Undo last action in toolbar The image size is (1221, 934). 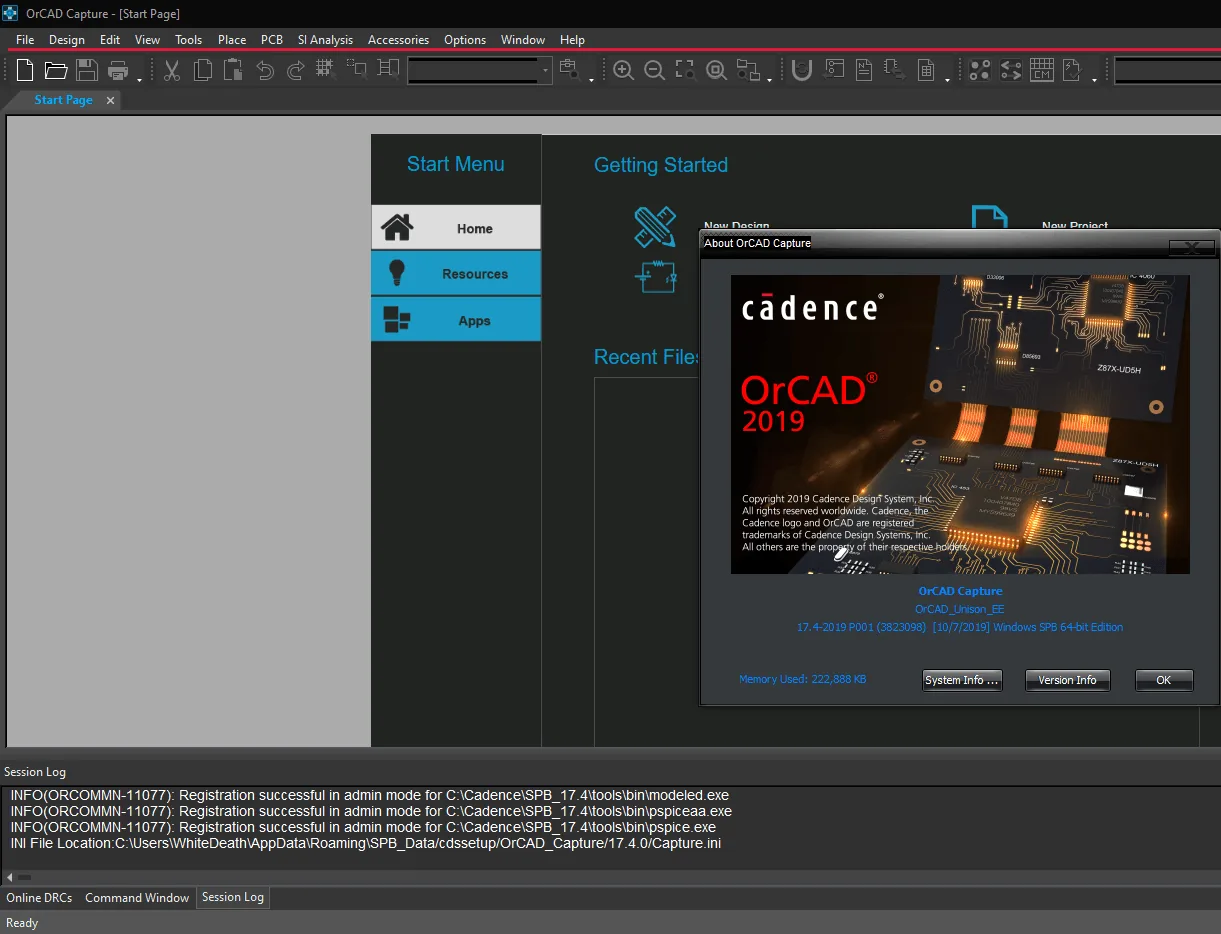[x=265, y=70]
